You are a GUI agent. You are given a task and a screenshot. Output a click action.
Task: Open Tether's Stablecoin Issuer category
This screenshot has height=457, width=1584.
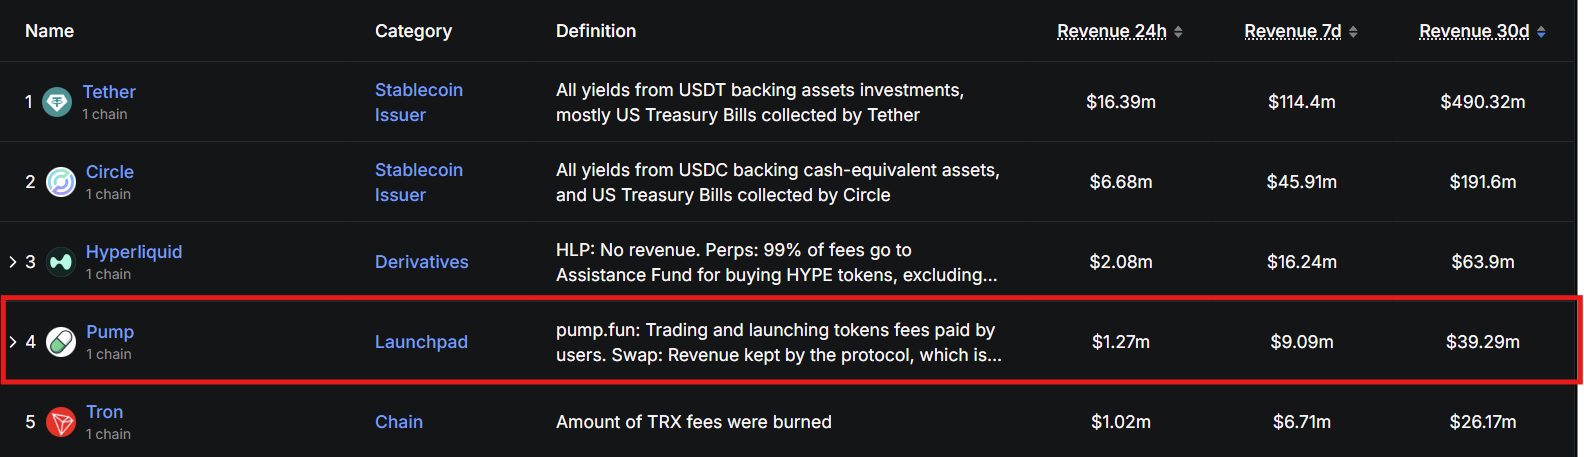coord(418,102)
